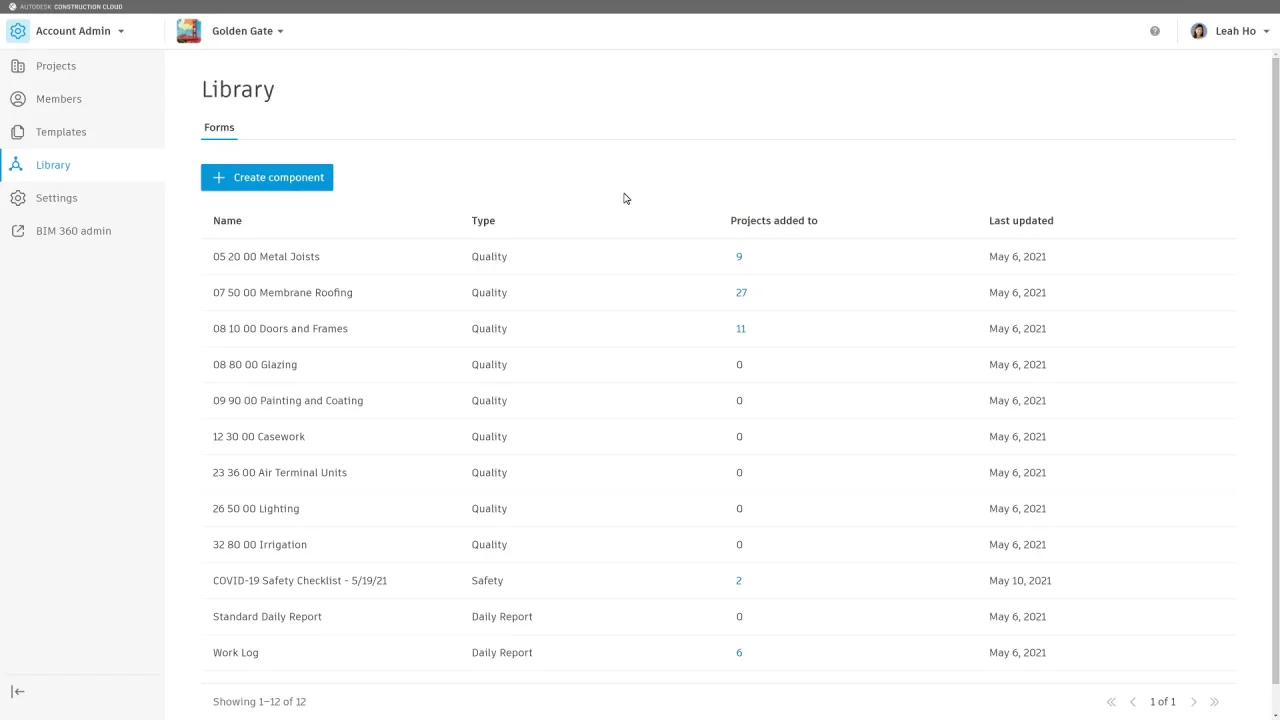This screenshot has height=720, width=1280.
Task: Click the Create component button
Action: click(267, 177)
